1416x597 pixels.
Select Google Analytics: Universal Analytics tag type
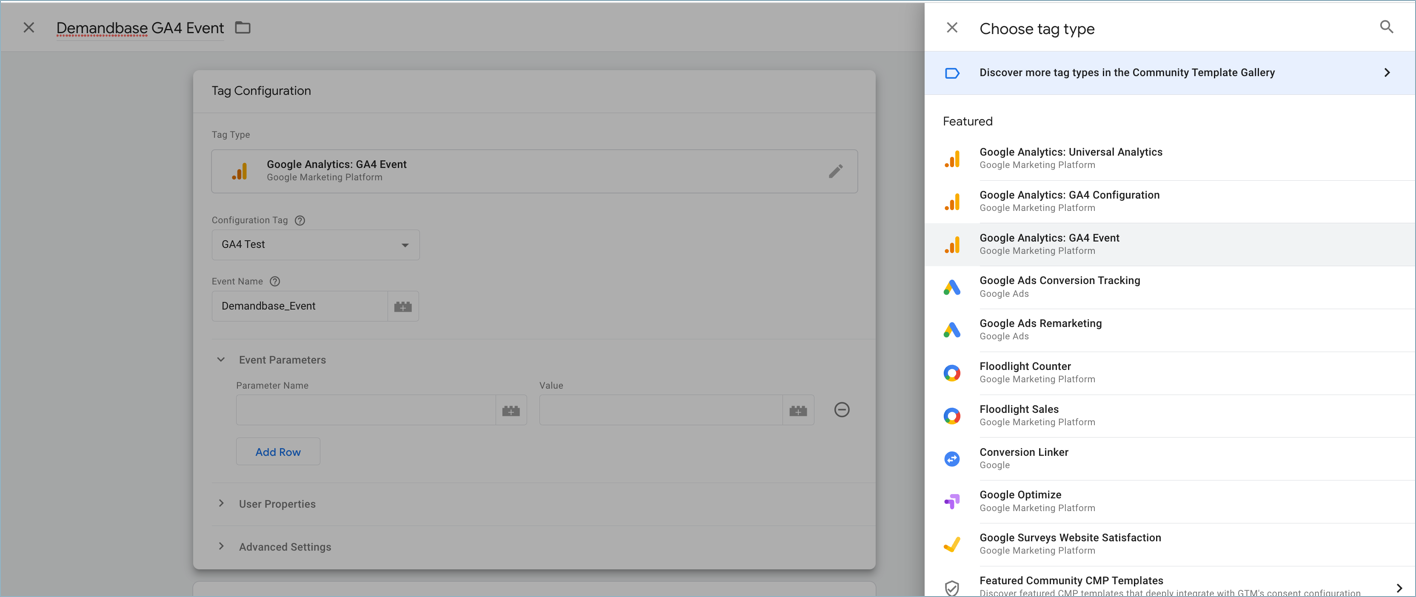pyautogui.click(x=1170, y=159)
